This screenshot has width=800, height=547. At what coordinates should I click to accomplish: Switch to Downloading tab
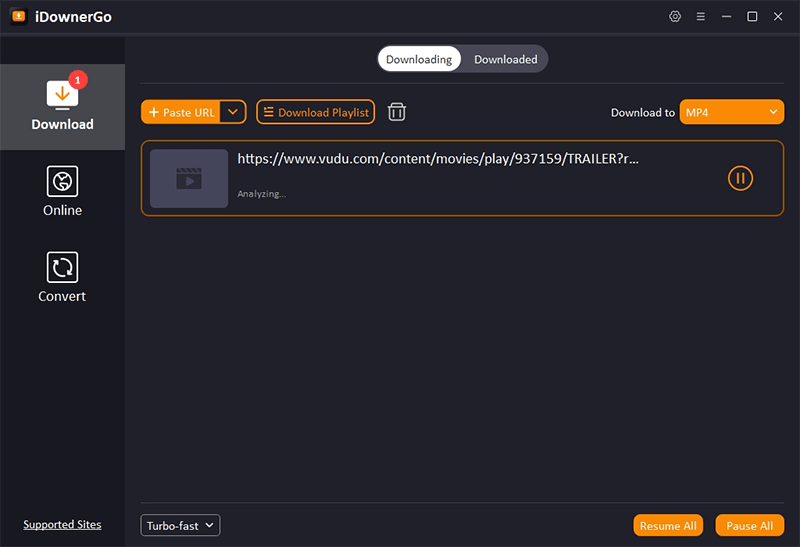pos(419,59)
